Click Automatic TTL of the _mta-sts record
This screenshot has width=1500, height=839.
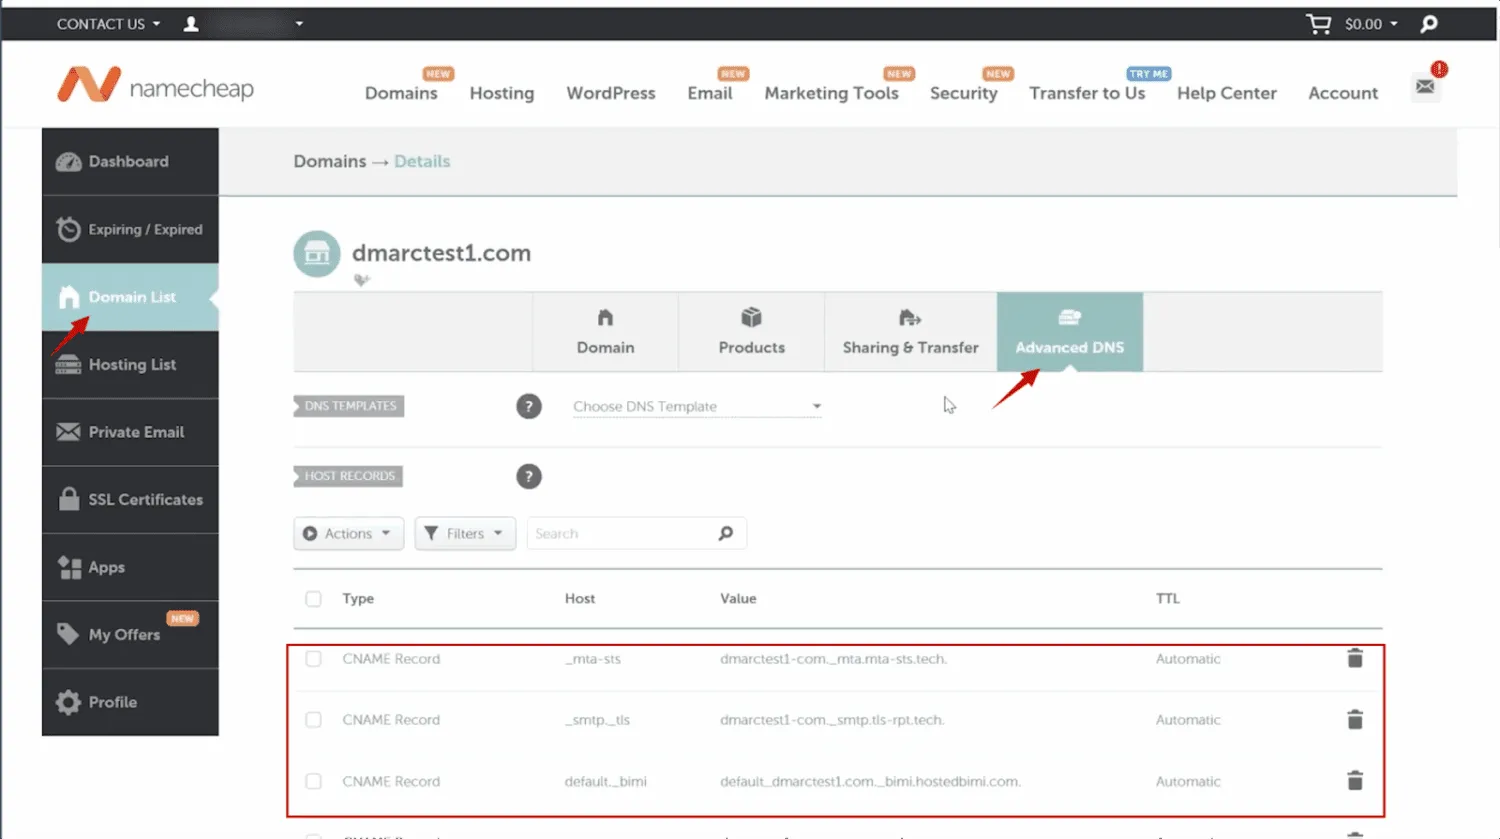[x=1188, y=659]
